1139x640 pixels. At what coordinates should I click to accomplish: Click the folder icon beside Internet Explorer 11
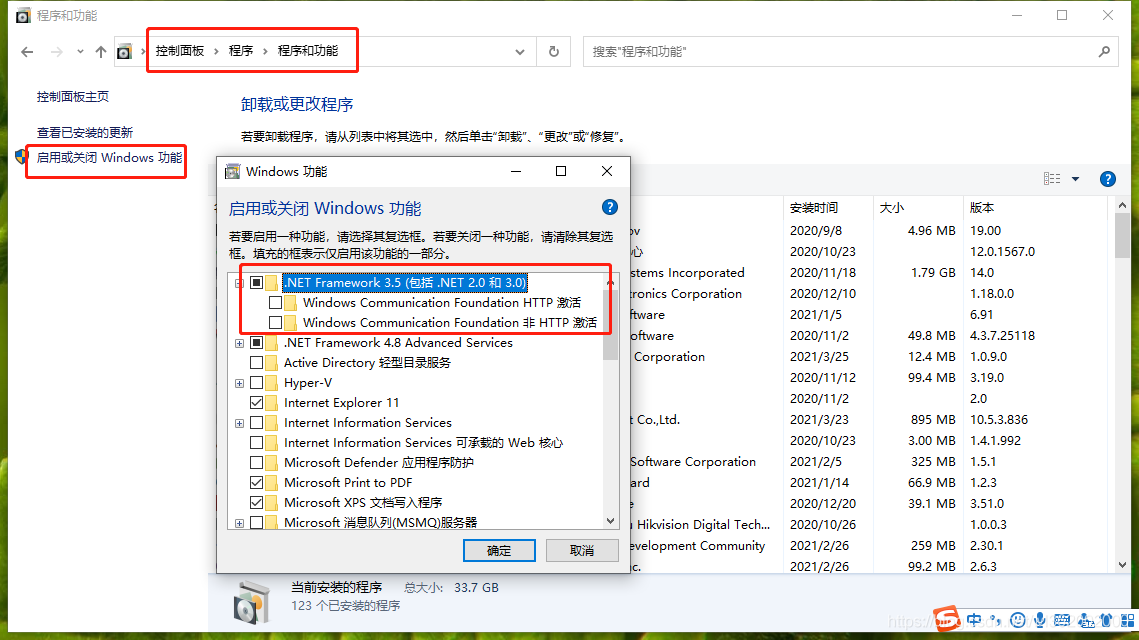[272, 402]
